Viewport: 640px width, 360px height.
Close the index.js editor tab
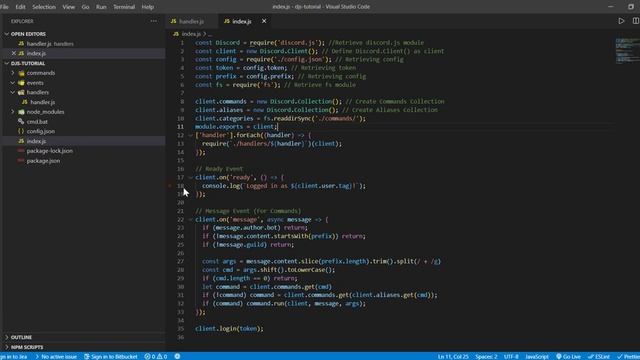coord(264,21)
